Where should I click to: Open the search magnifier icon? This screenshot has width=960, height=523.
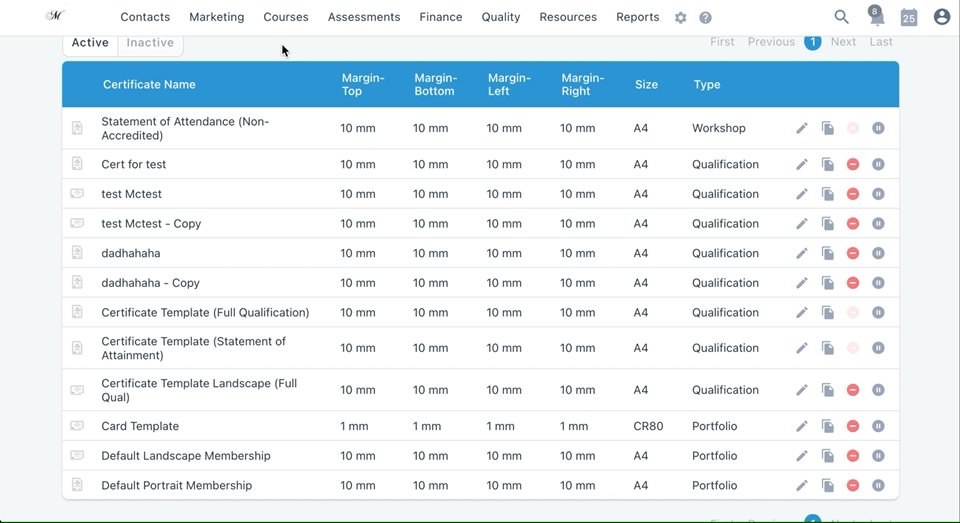(842, 17)
